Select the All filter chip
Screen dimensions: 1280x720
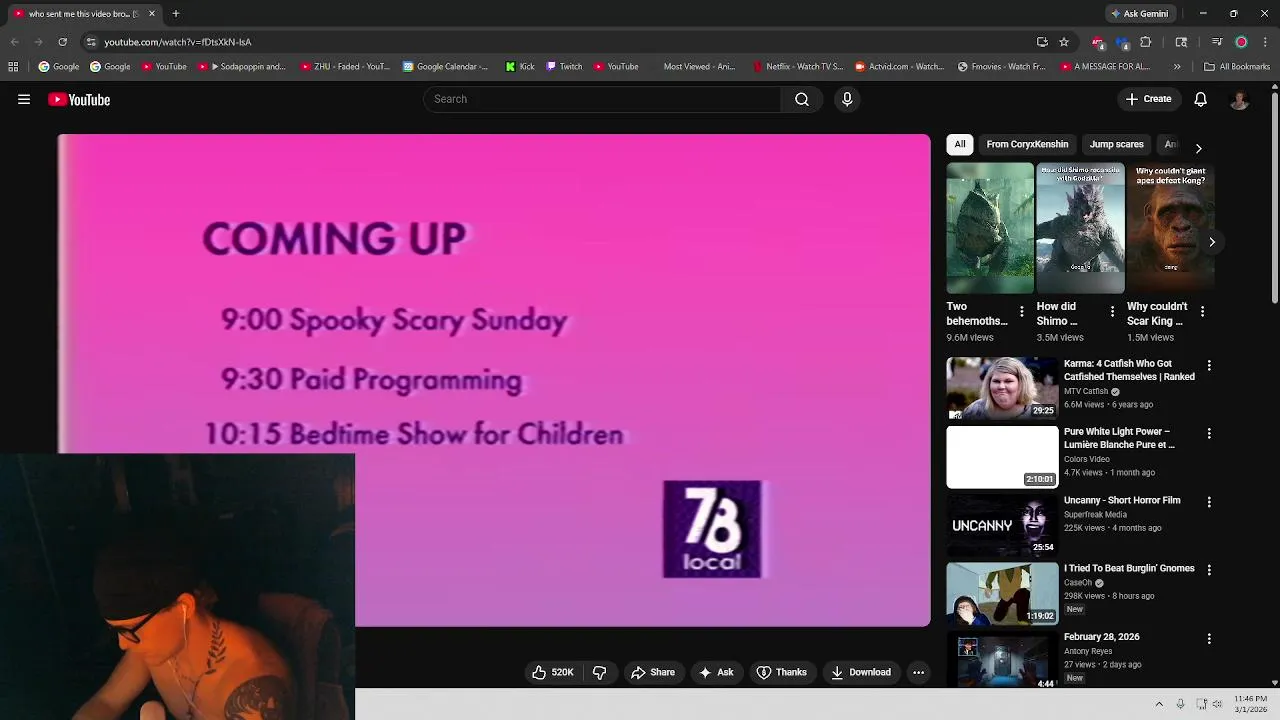click(960, 144)
